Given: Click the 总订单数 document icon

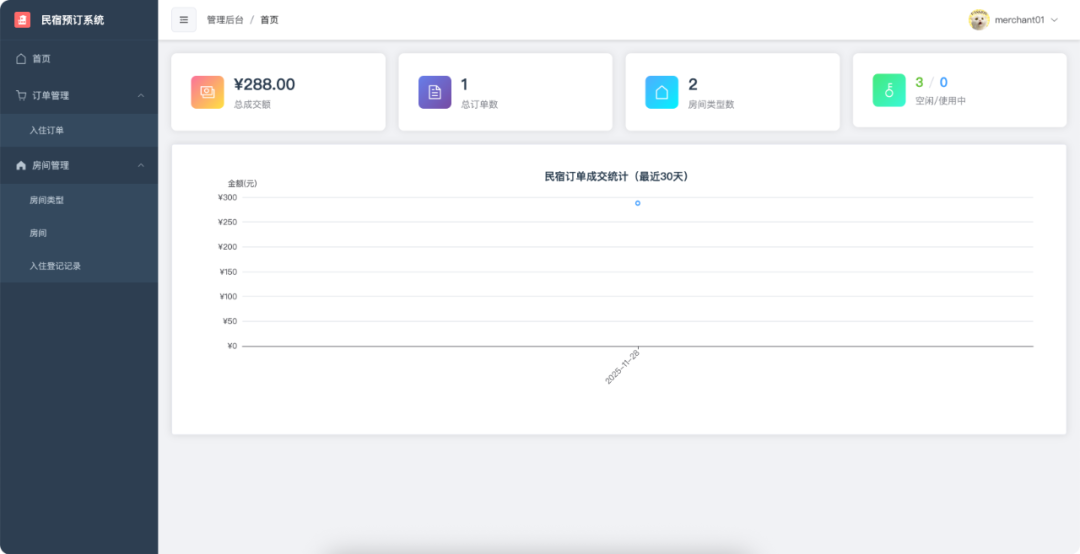Looking at the screenshot, I should pos(435,92).
